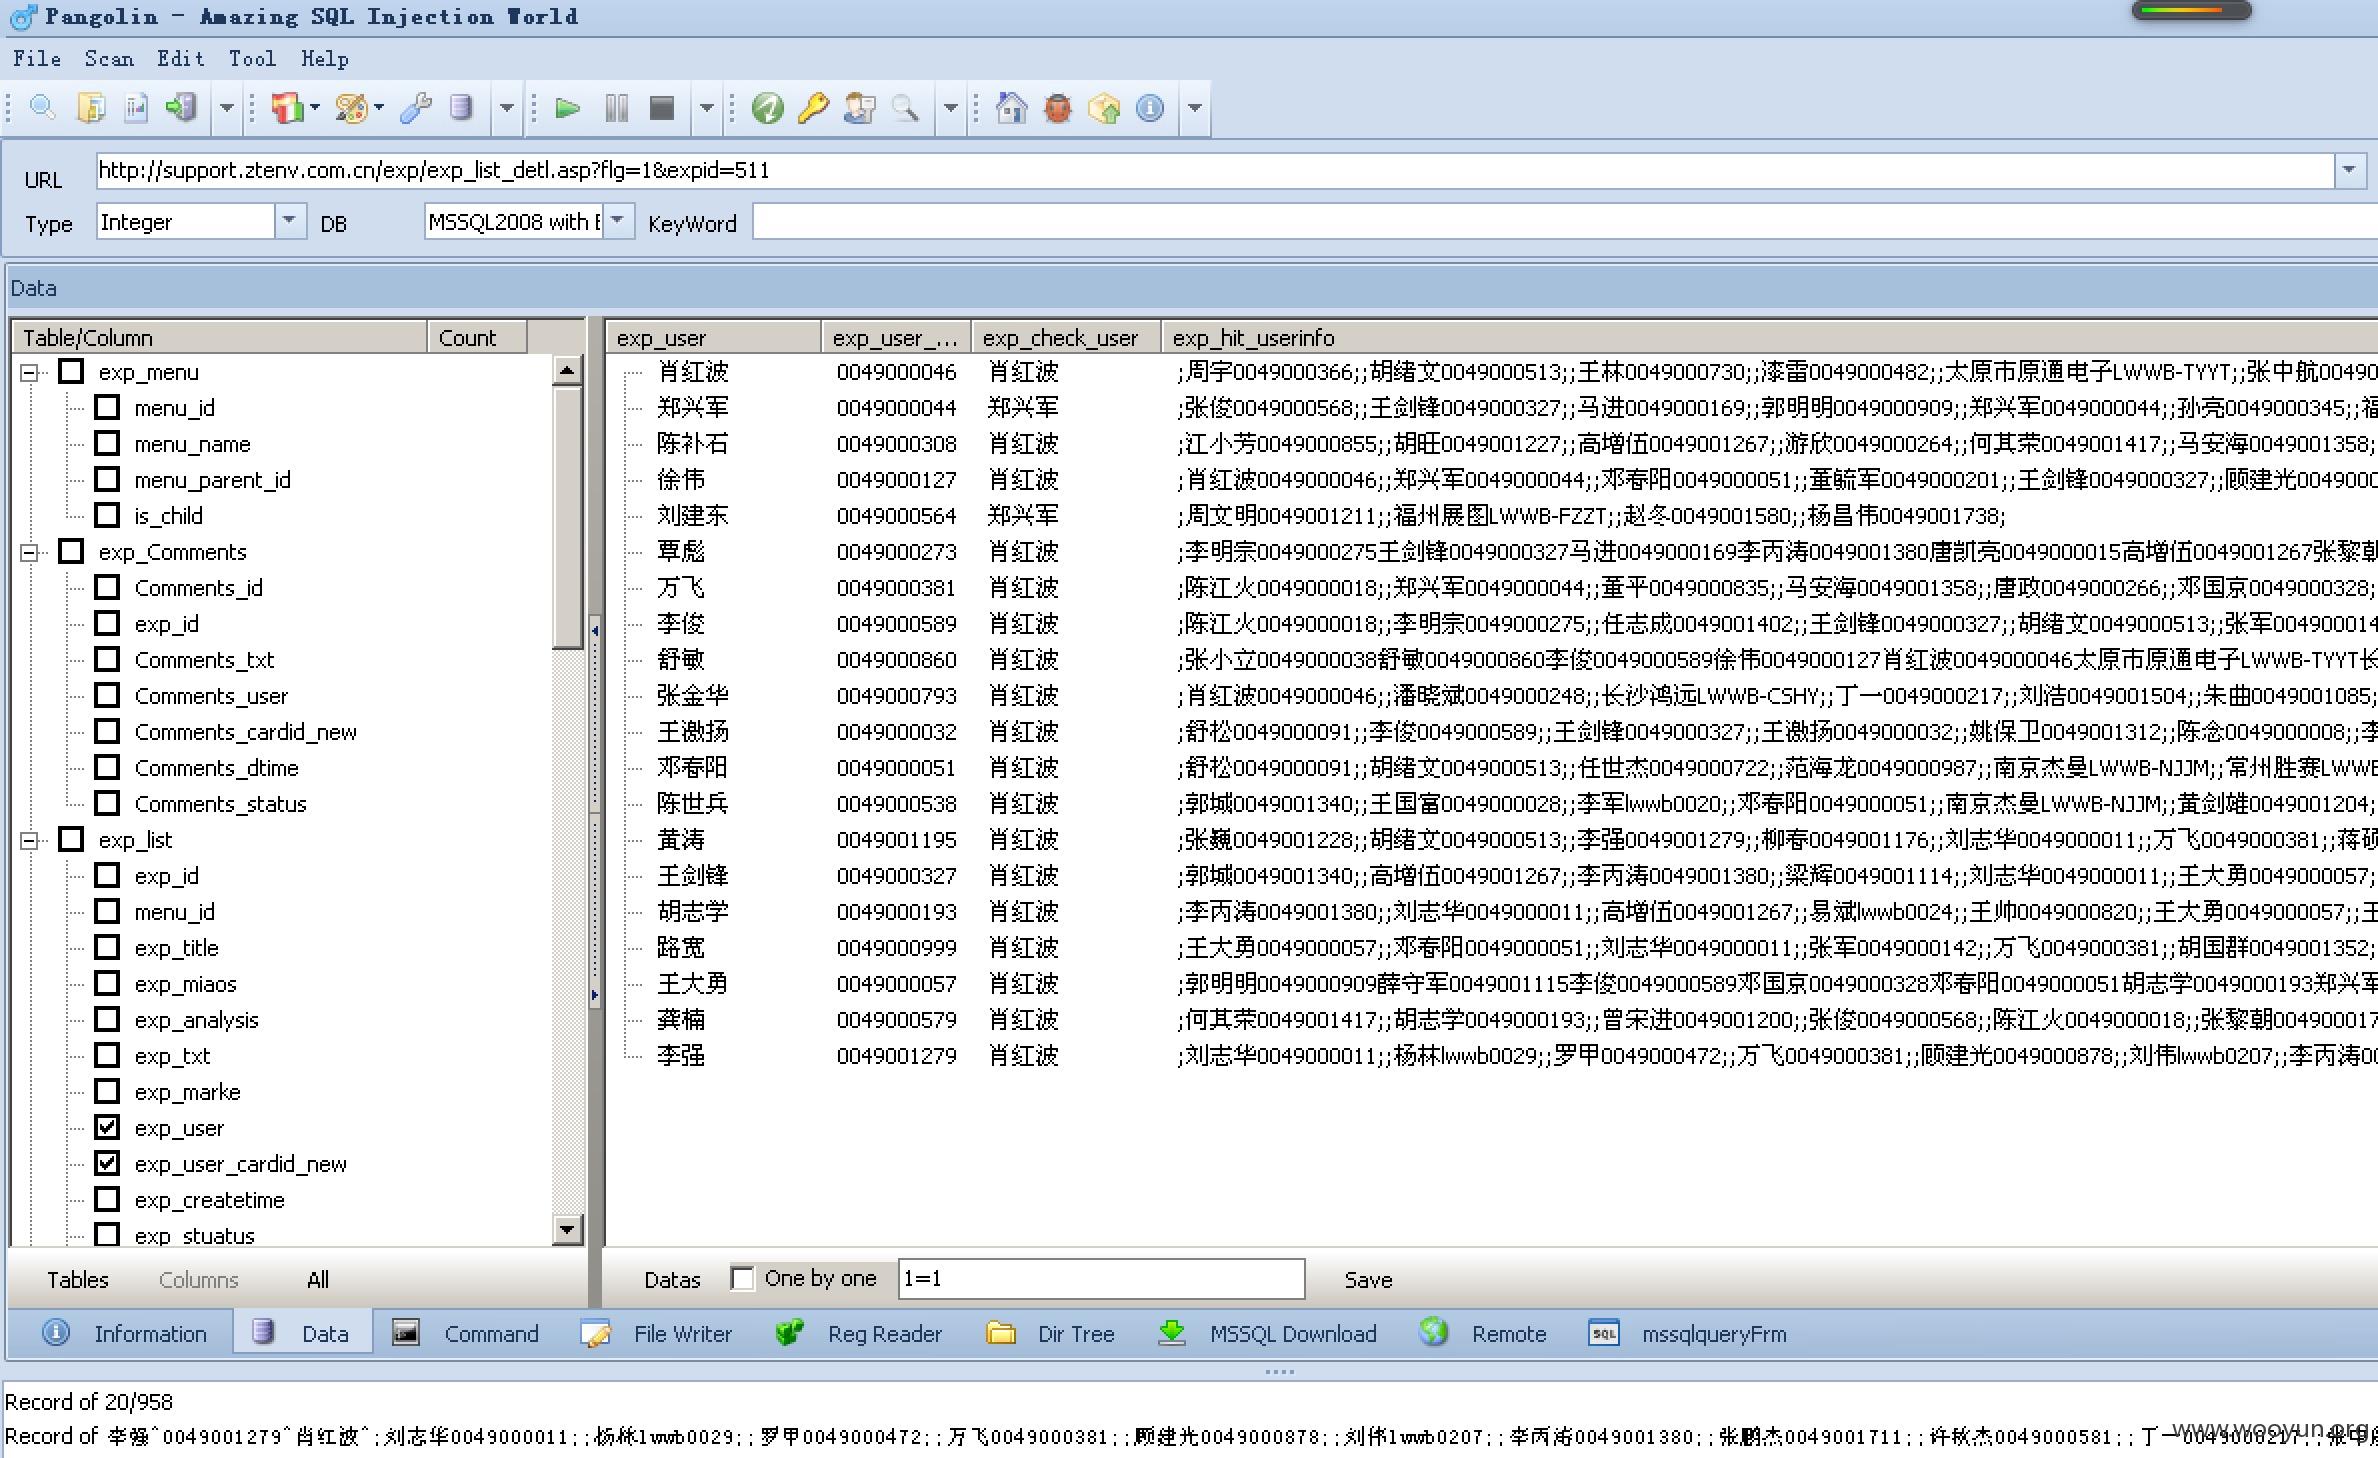Click the 1=1 condition input field

(x=1101, y=1279)
